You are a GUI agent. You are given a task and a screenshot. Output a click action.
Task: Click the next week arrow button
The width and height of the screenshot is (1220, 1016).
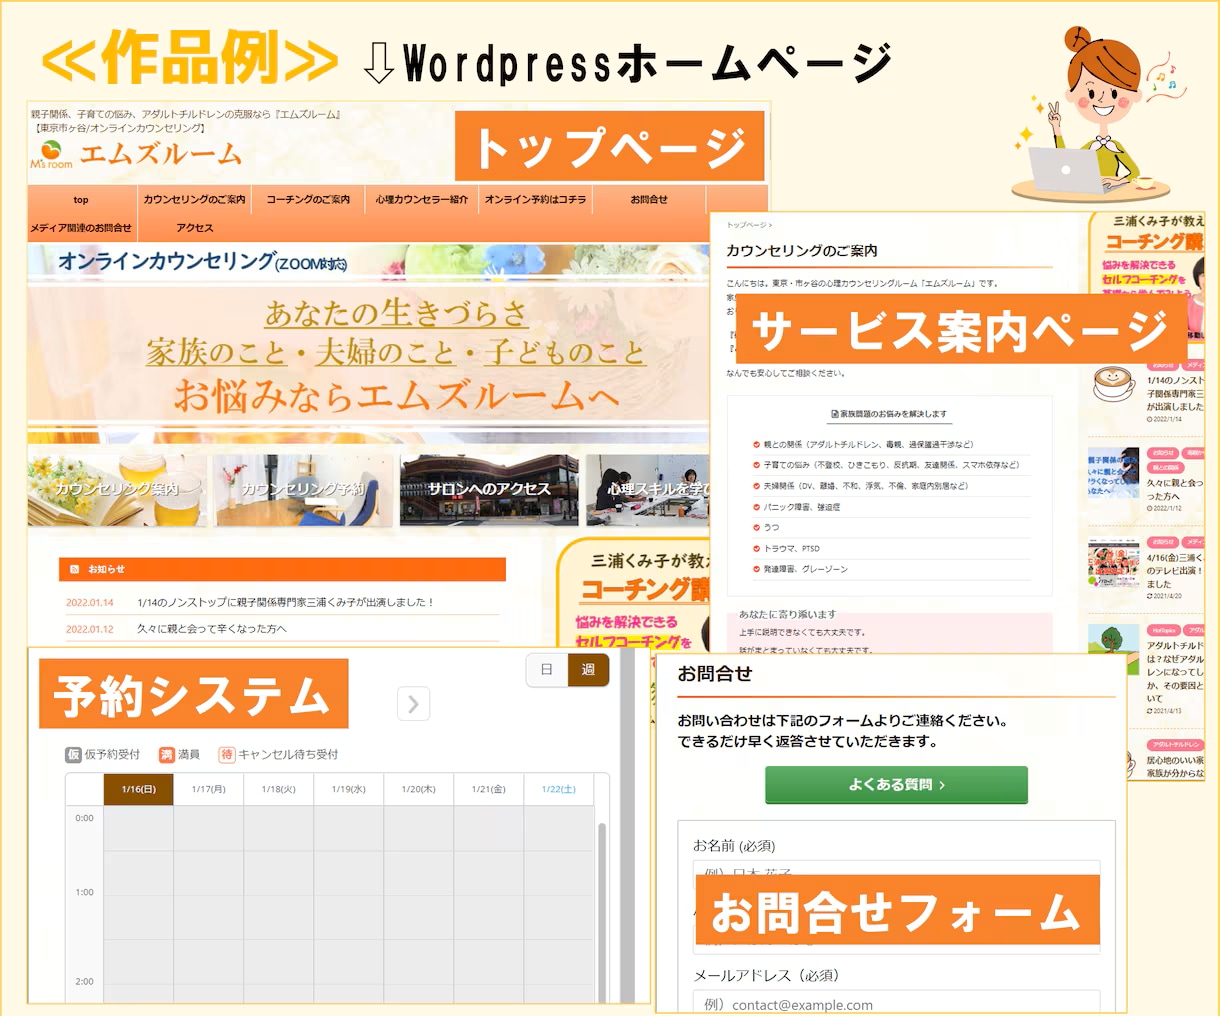(413, 704)
